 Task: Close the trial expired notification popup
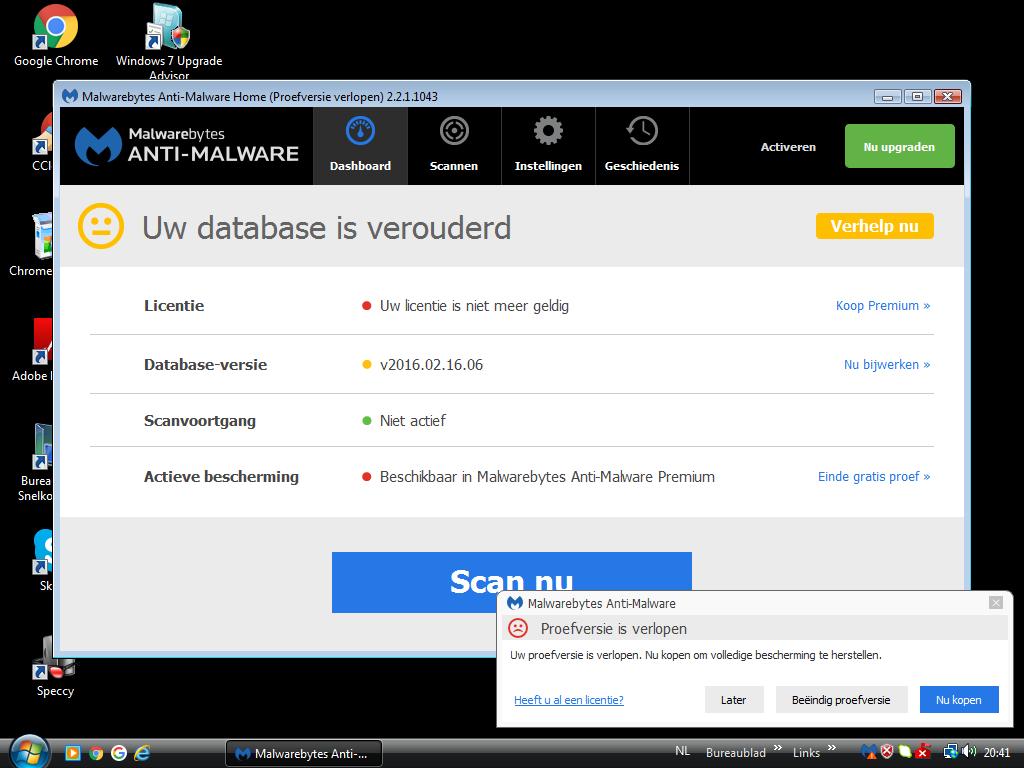[x=995, y=602]
